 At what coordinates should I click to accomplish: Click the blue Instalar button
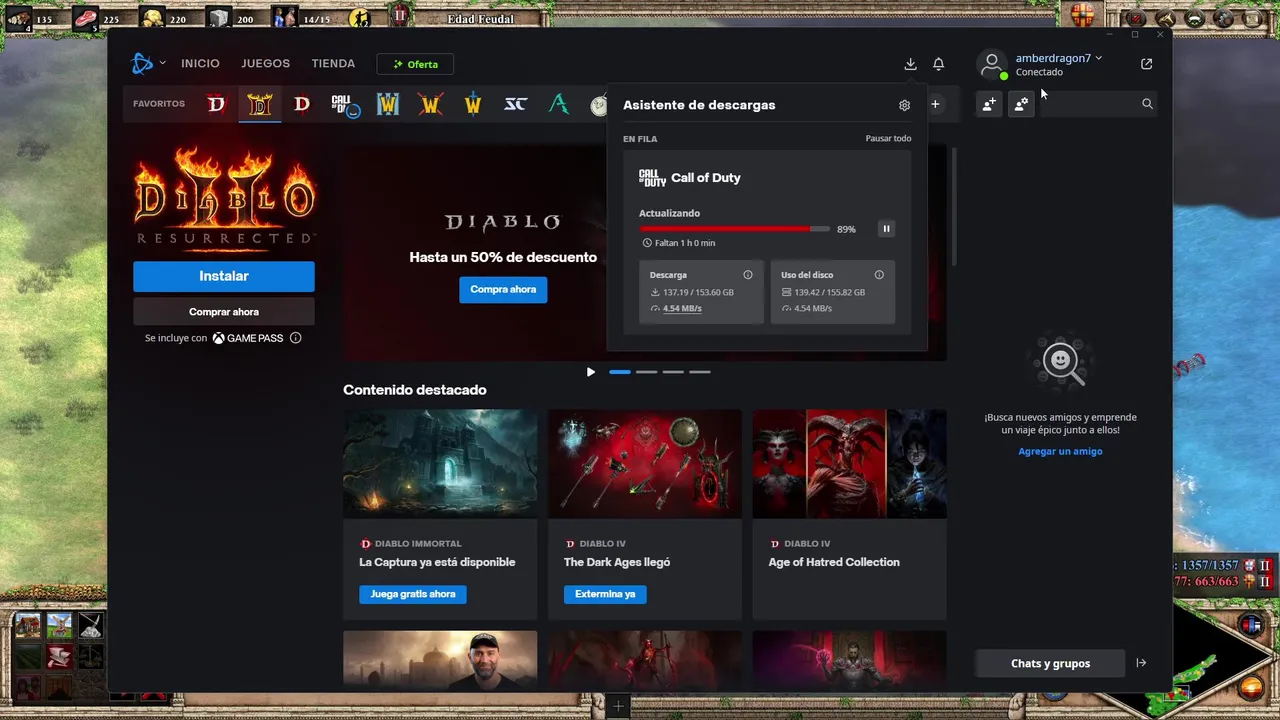click(x=224, y=276)
